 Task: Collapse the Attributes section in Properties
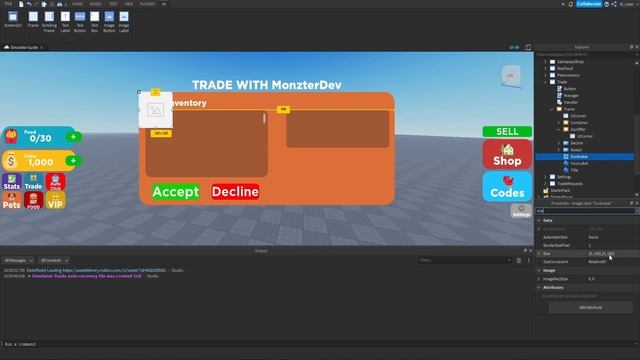pyautogui.click(x=539, y=287)
